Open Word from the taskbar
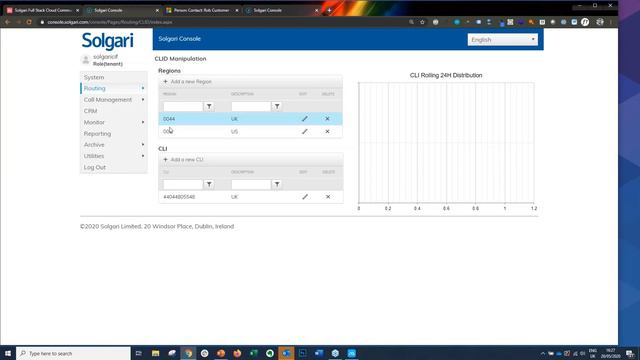The width and height of the screenshot is (640, 360). 319,353
